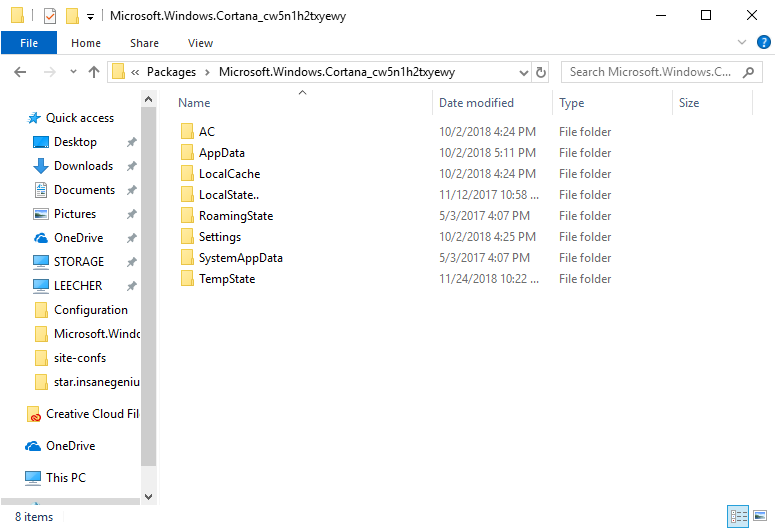The image size is (776, 529).
Task: Open Documents in the navigation pane
Action: click(x=84, y=190)
